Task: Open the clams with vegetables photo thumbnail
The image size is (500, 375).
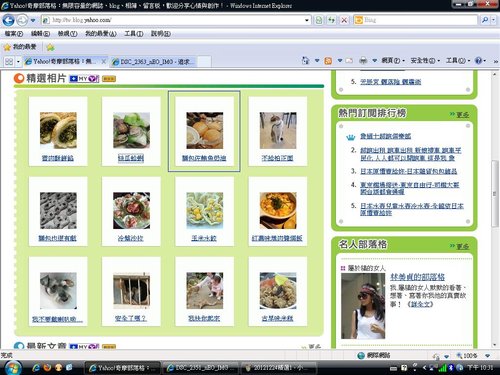Action: [131, 130]
